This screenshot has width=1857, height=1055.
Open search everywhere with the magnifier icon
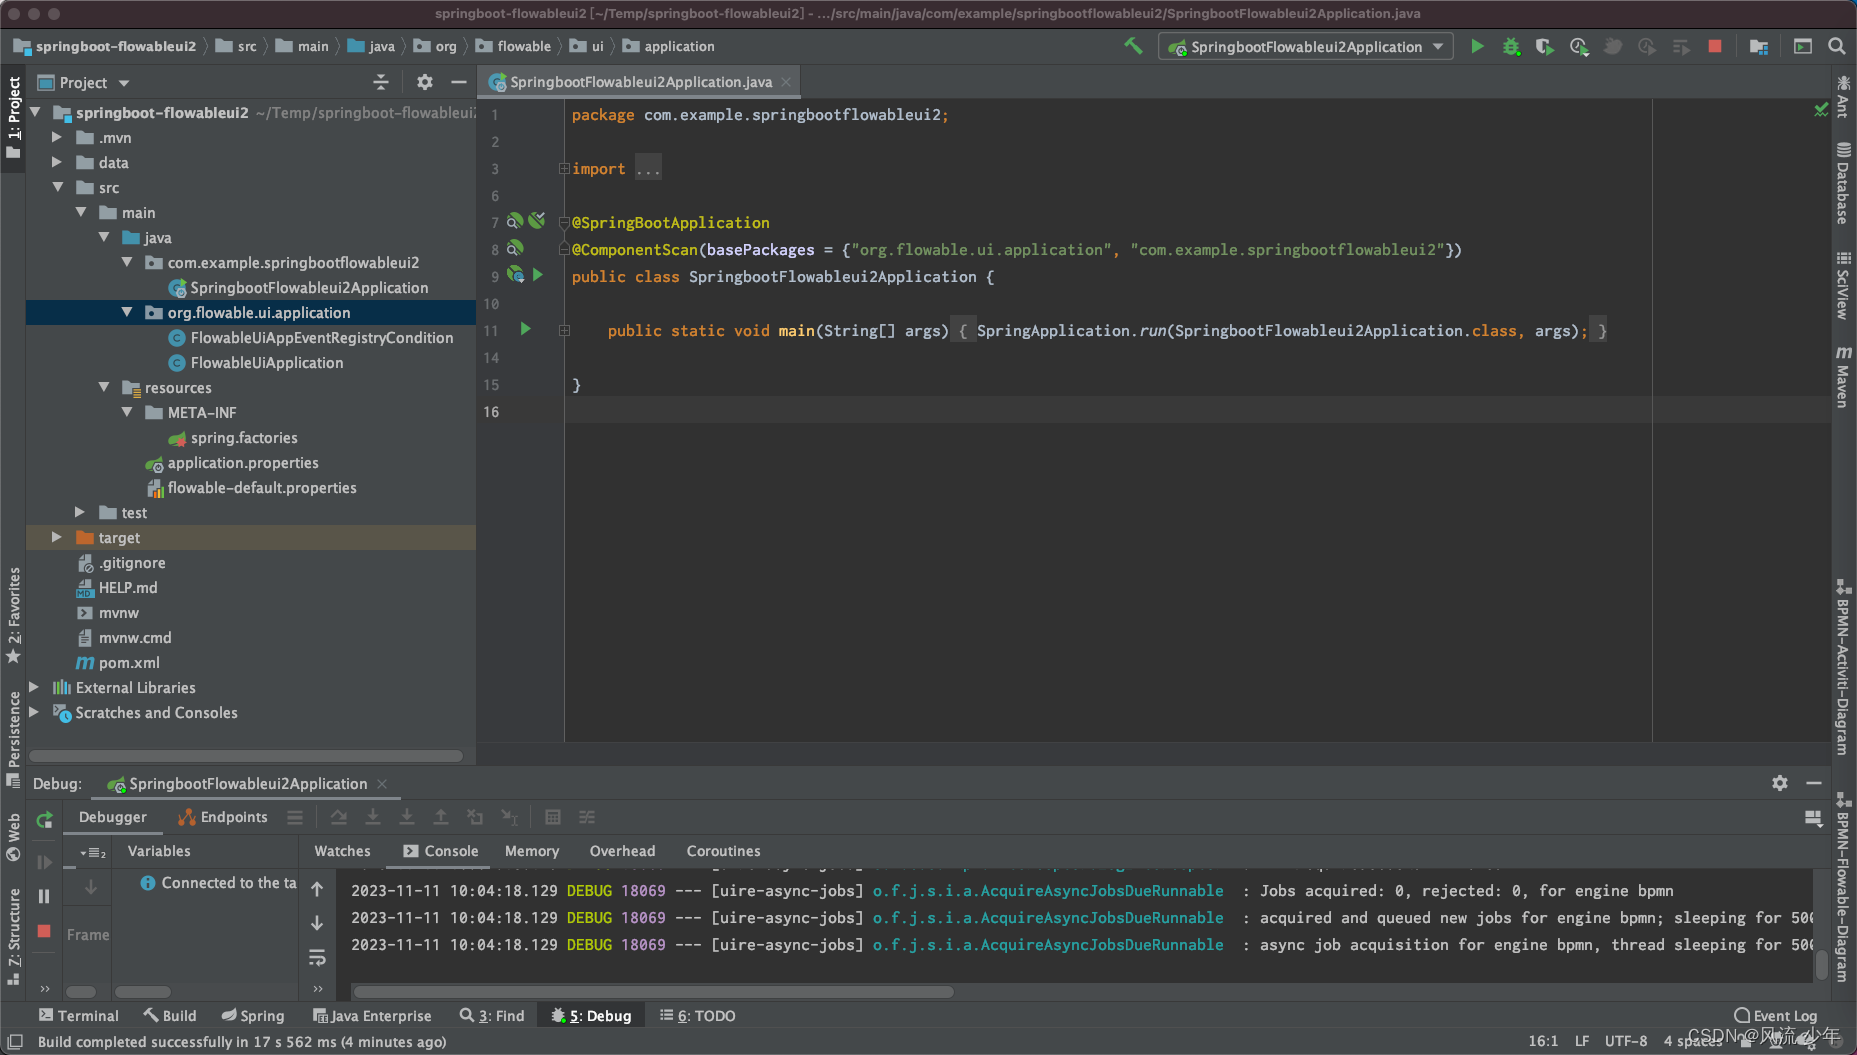tap(1838, 46)
